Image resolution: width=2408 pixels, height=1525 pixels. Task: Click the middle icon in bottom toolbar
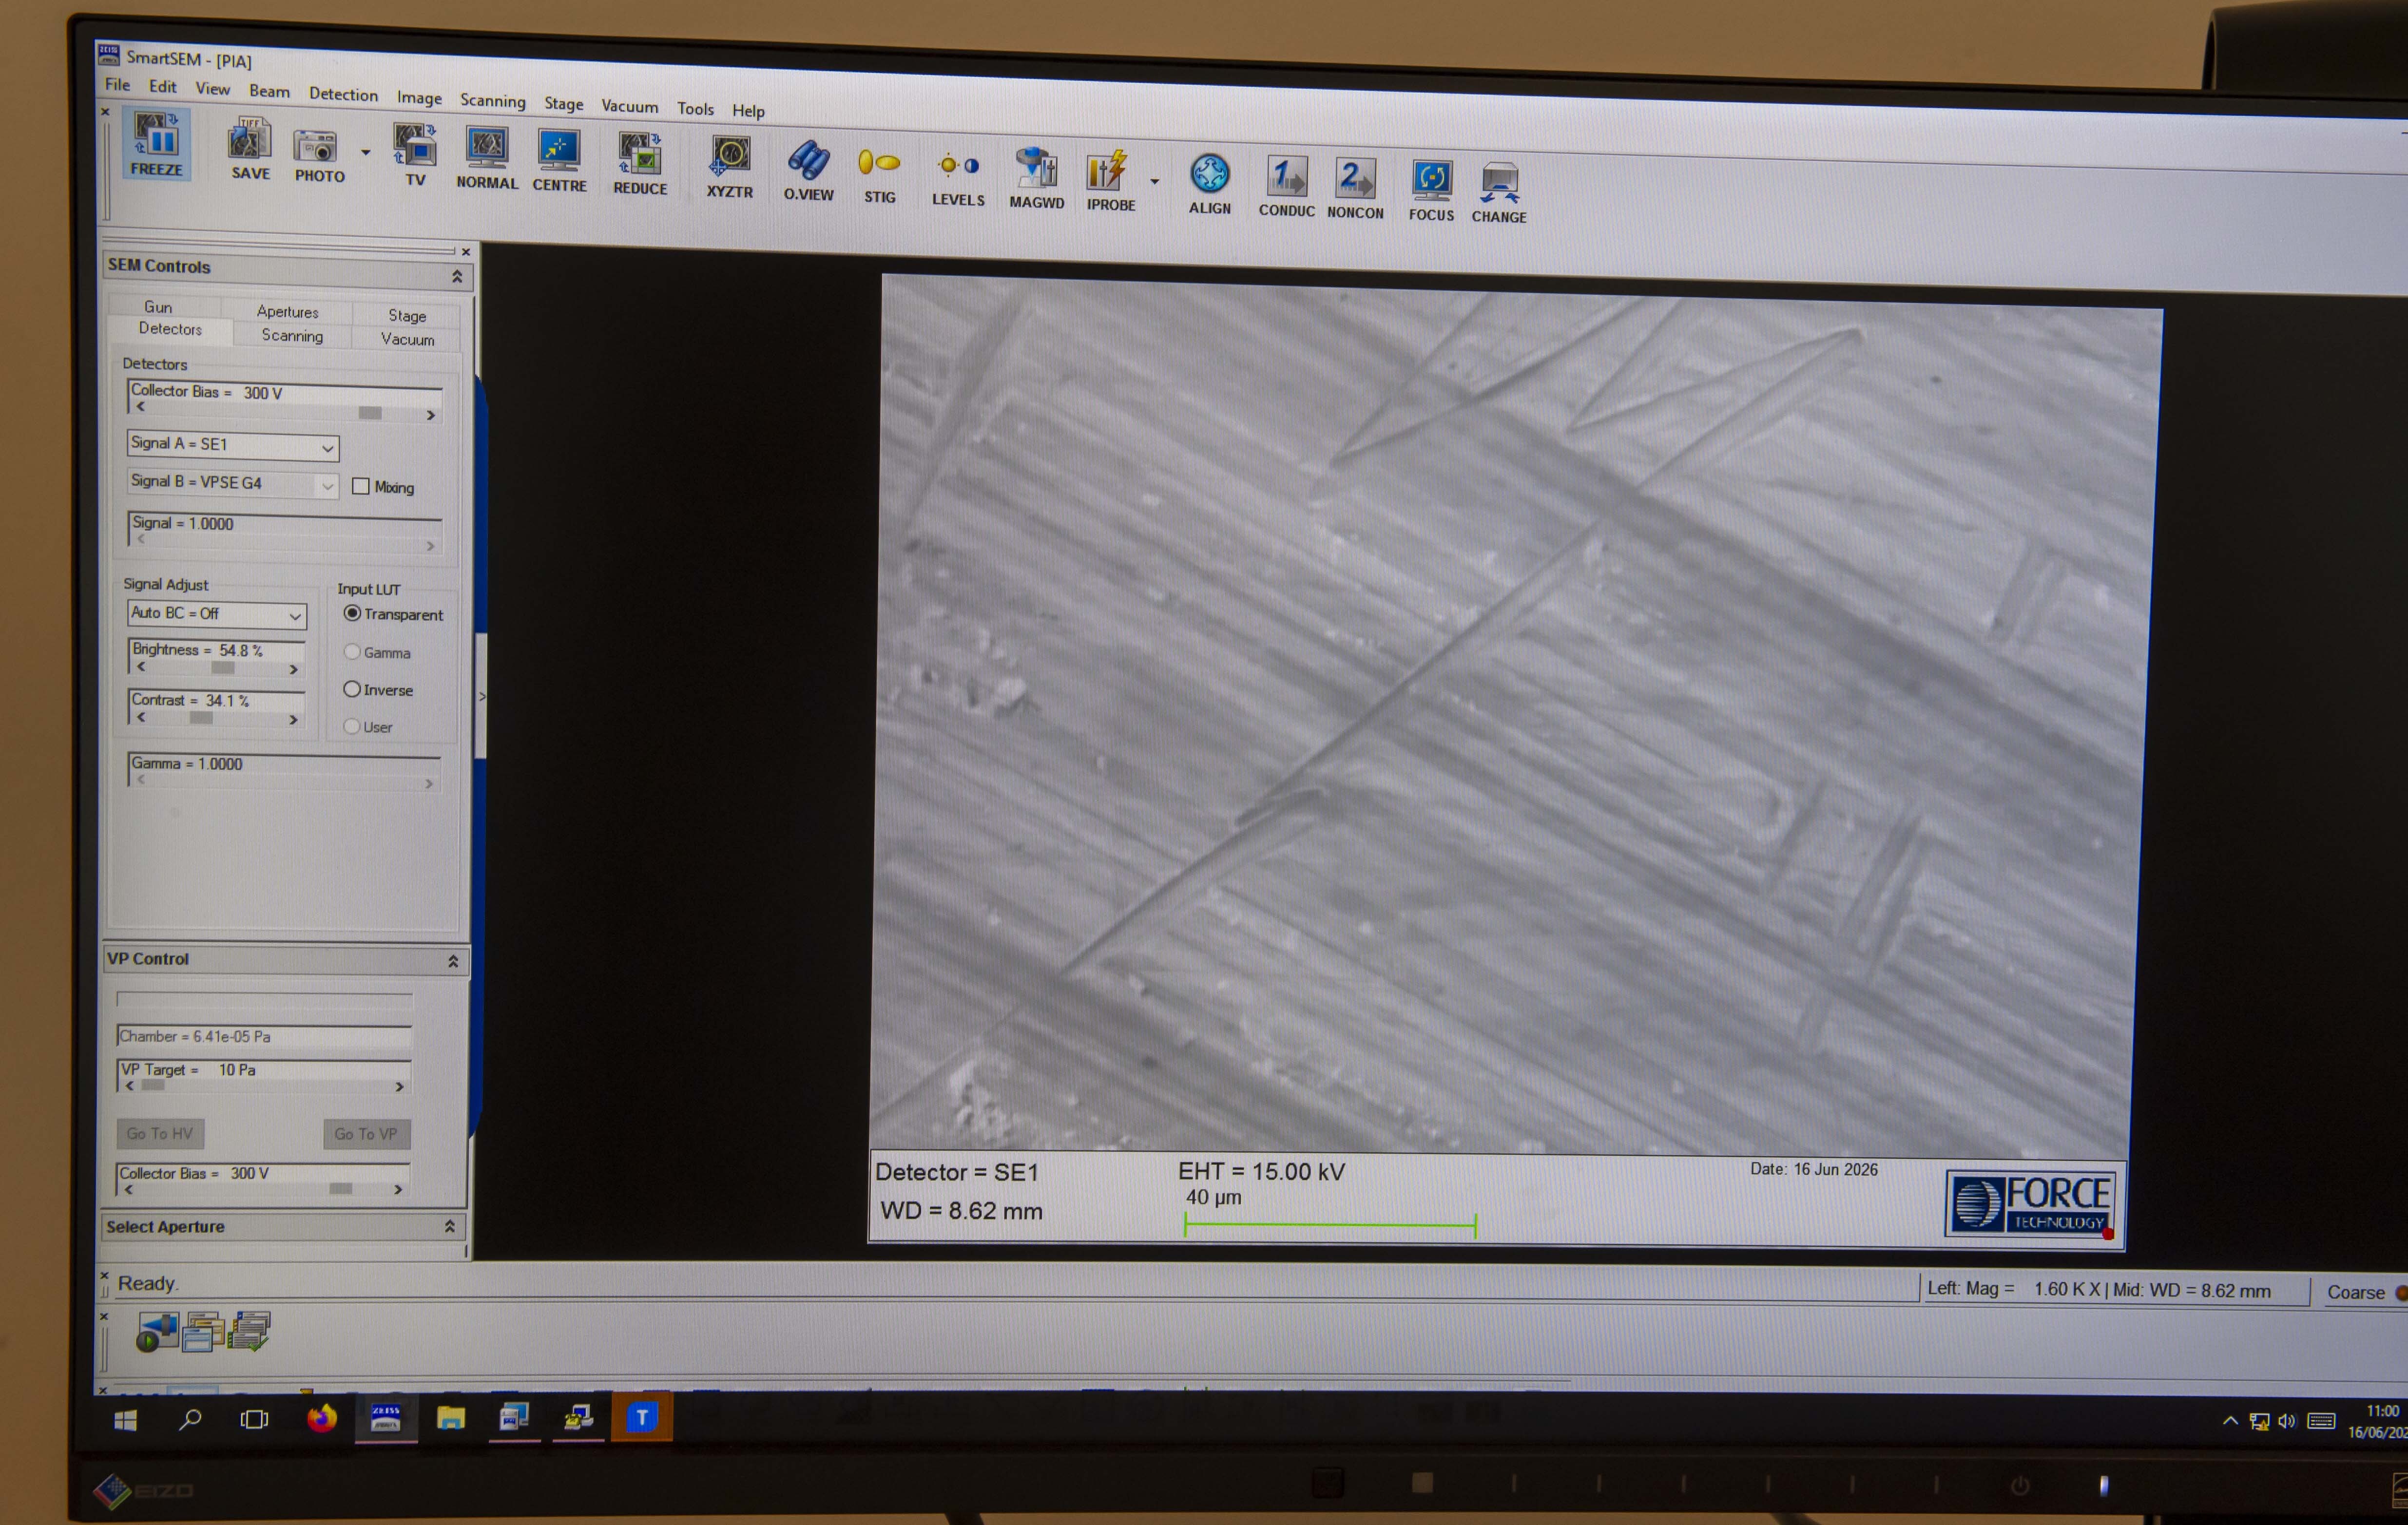click(x=203, y=1332)
